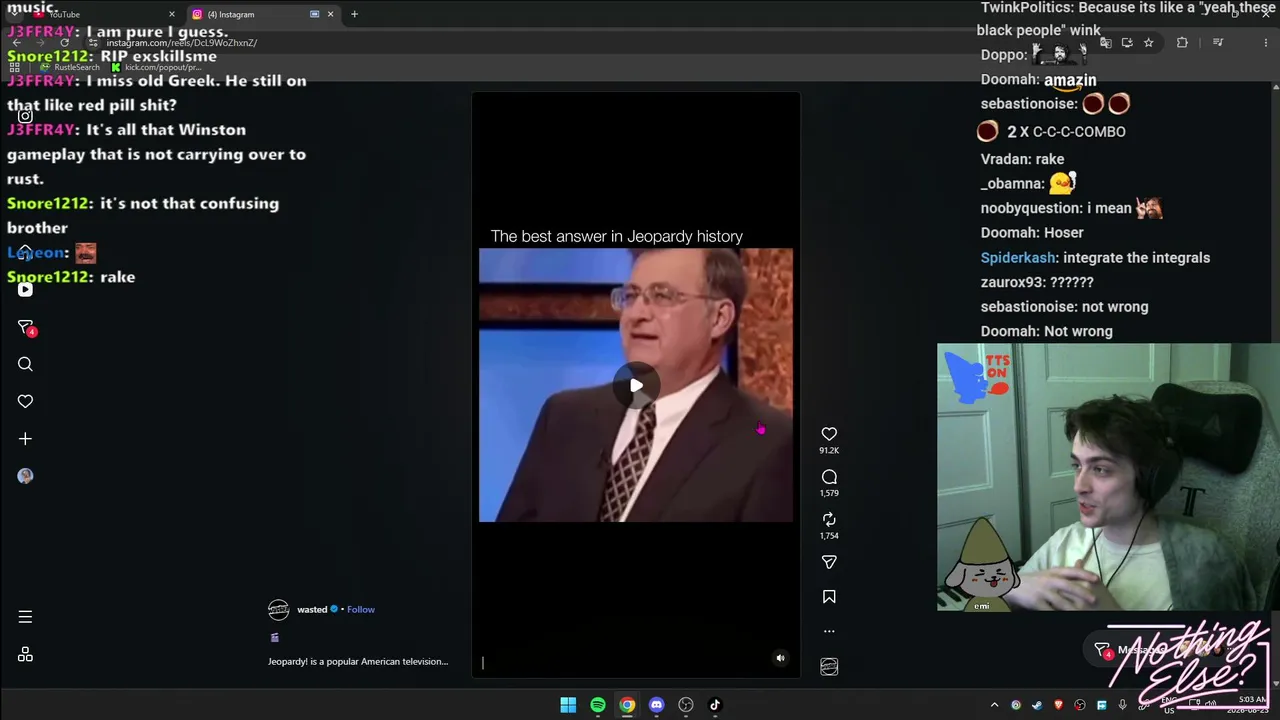The height and width of the screenshot is (720, 1280).
Task: Open Instagram notifications heart
Action: point(25,401)
